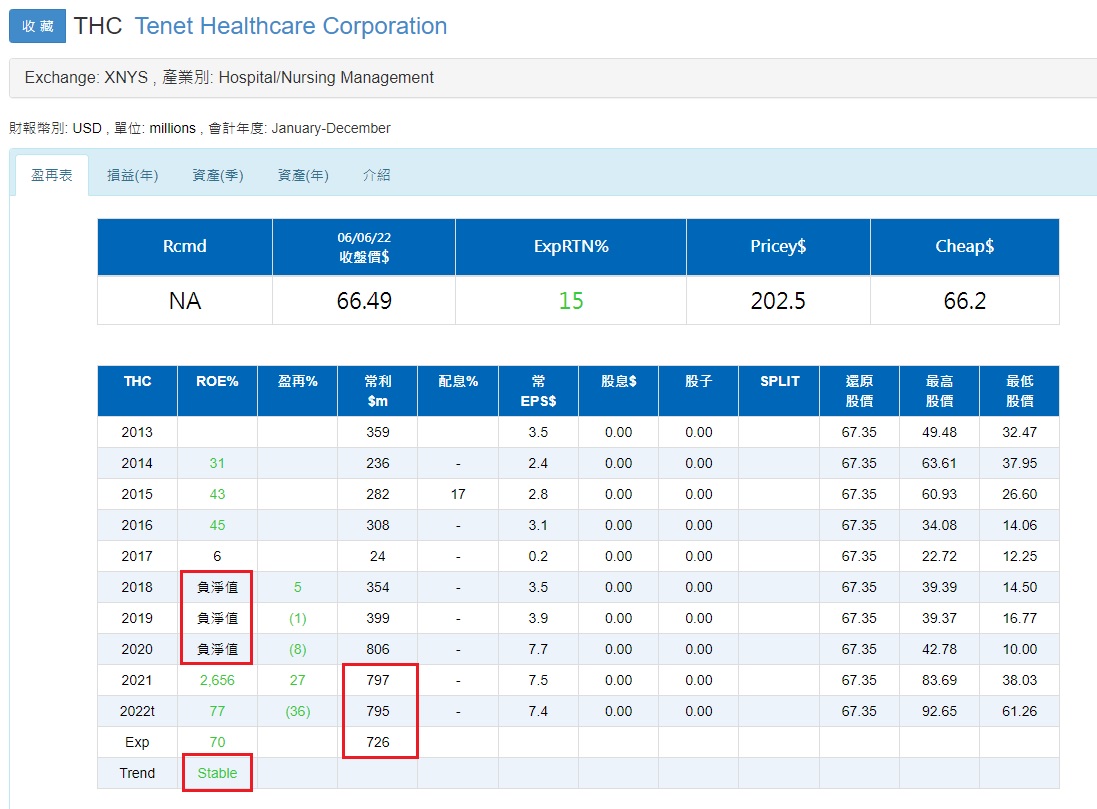Click the 股子 column header
The image size is (1097, 809).
pos(698,391)
